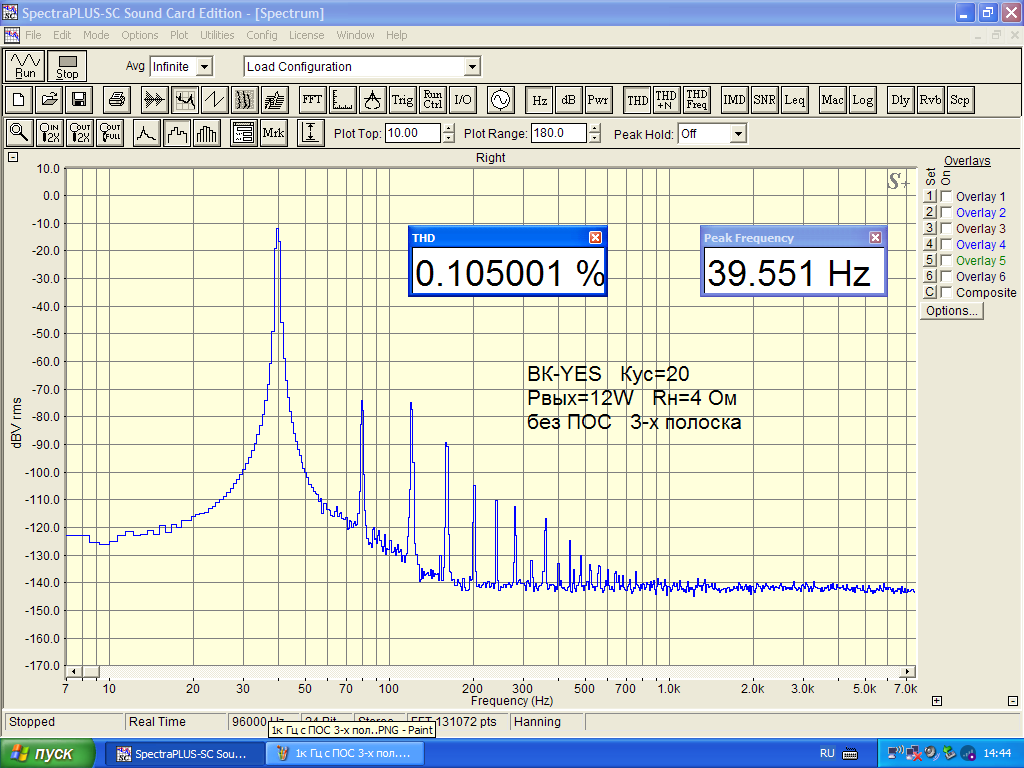Open the Config menu
1024x768 pixels.
click(262, 35)
